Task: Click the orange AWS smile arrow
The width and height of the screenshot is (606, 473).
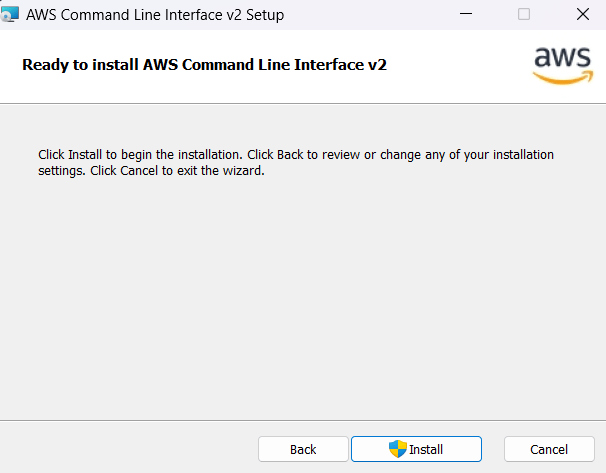Action: point(563,76)
